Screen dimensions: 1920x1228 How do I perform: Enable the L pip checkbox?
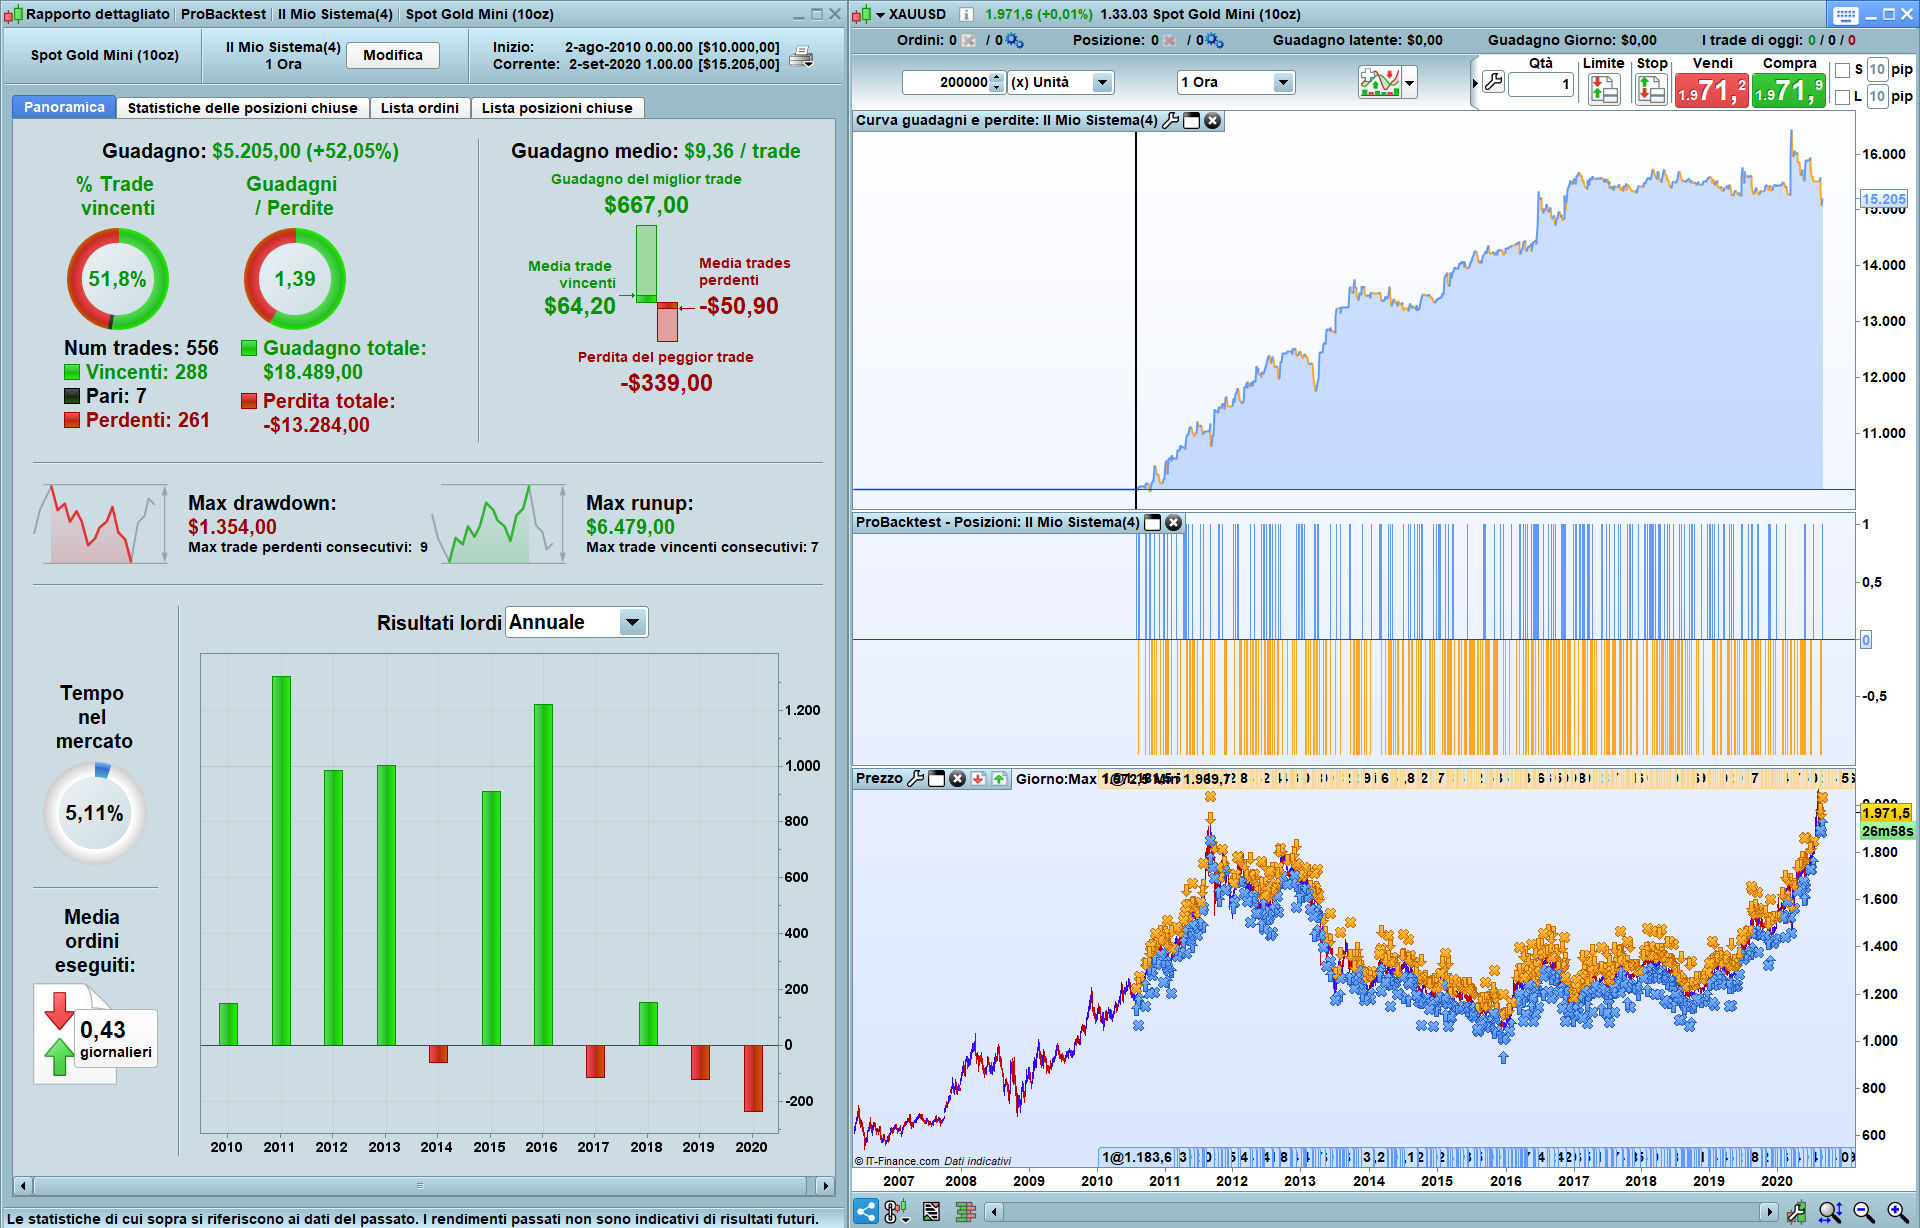coord(1843,97)
